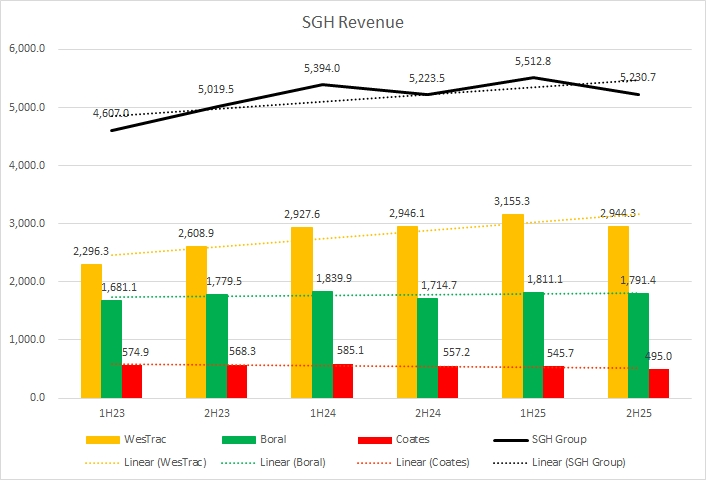
Task: Select the yellow WesTrac bar for 1H25
Action: 513,305
